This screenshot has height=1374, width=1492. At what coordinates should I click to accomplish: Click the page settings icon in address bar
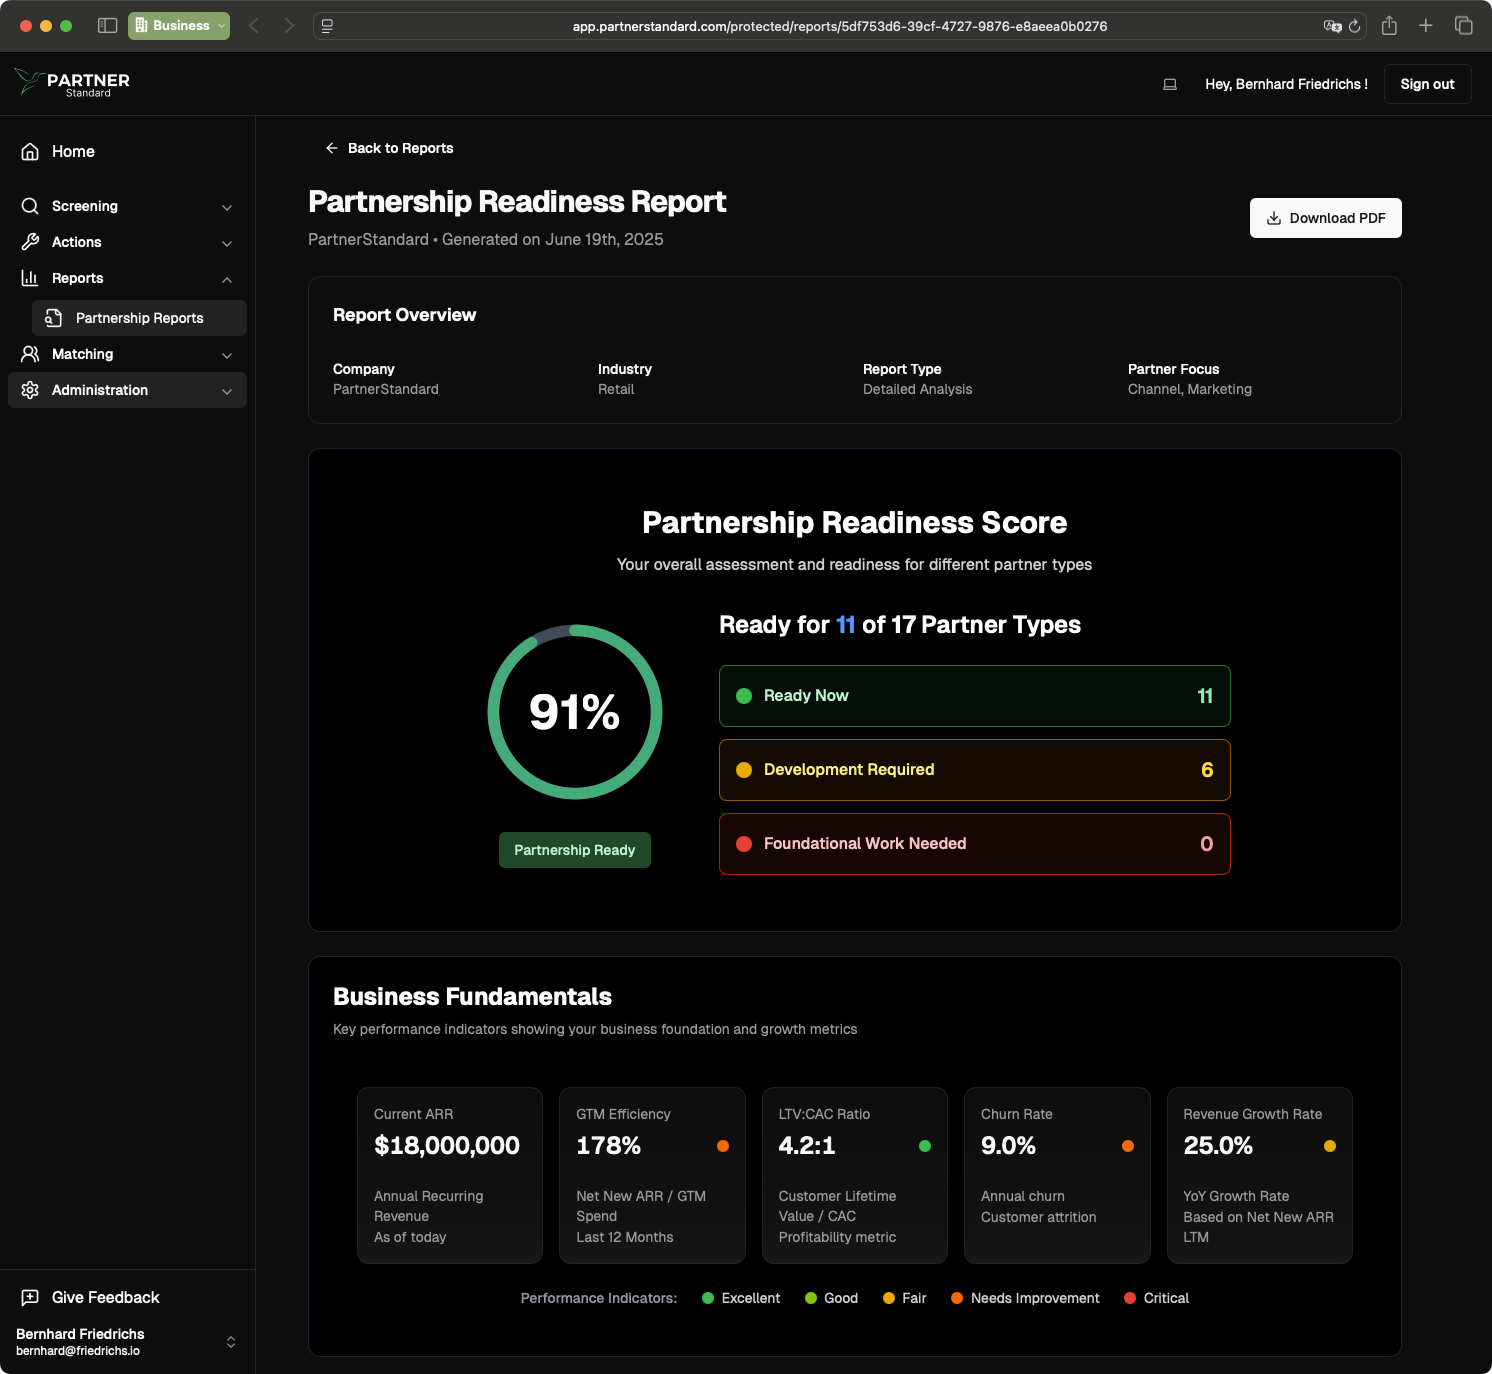tap(327, 26)
